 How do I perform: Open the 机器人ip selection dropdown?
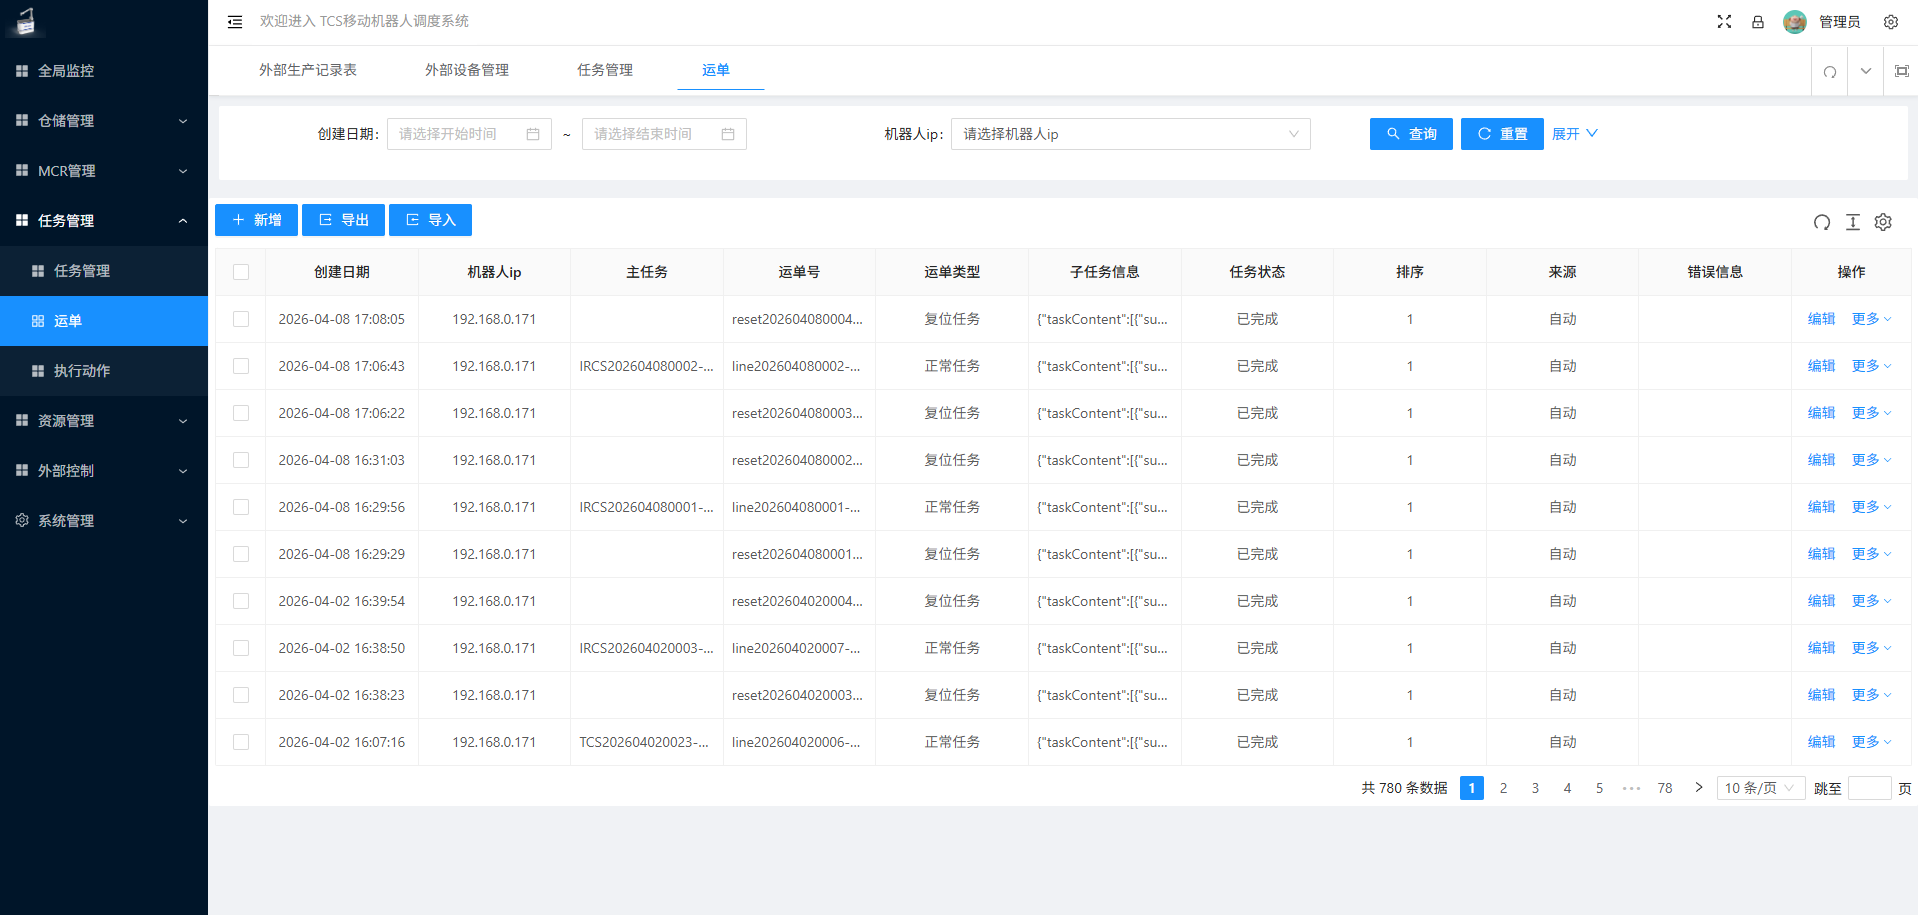point(1130,134)
